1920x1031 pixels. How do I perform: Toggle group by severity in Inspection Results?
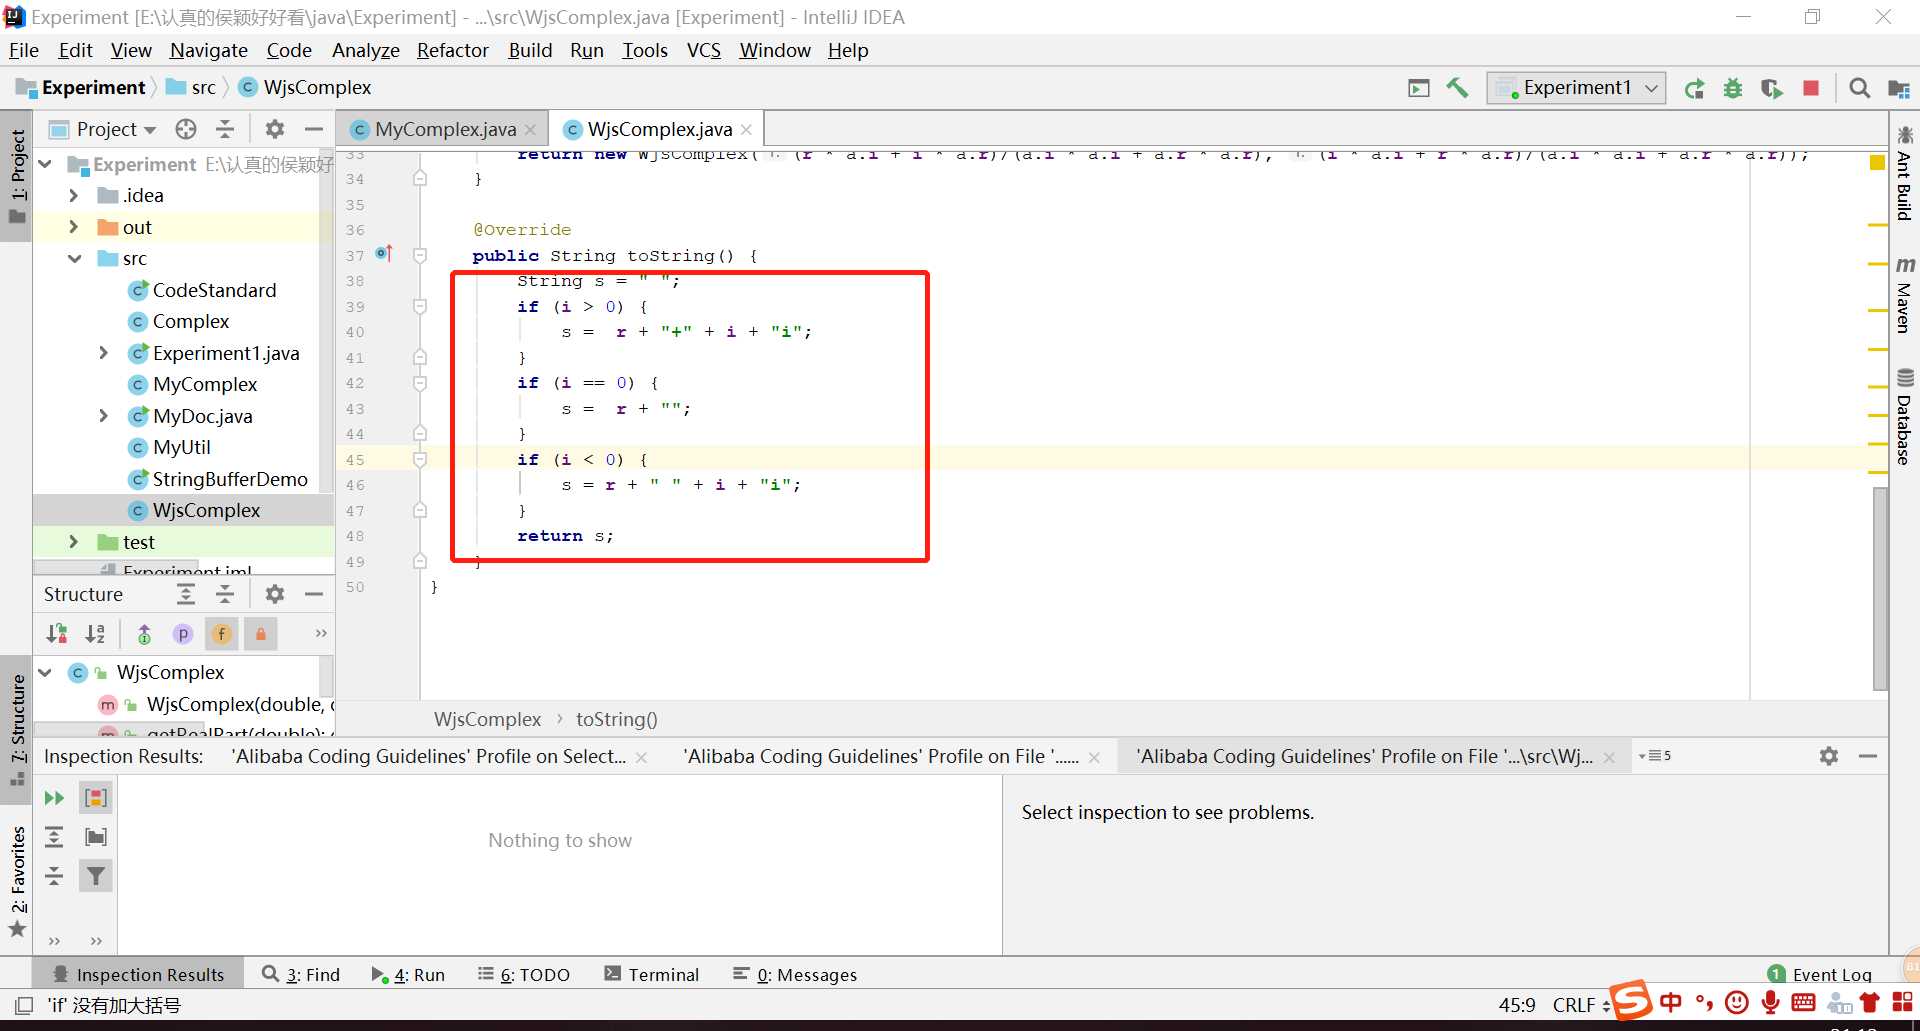(96, 797)
